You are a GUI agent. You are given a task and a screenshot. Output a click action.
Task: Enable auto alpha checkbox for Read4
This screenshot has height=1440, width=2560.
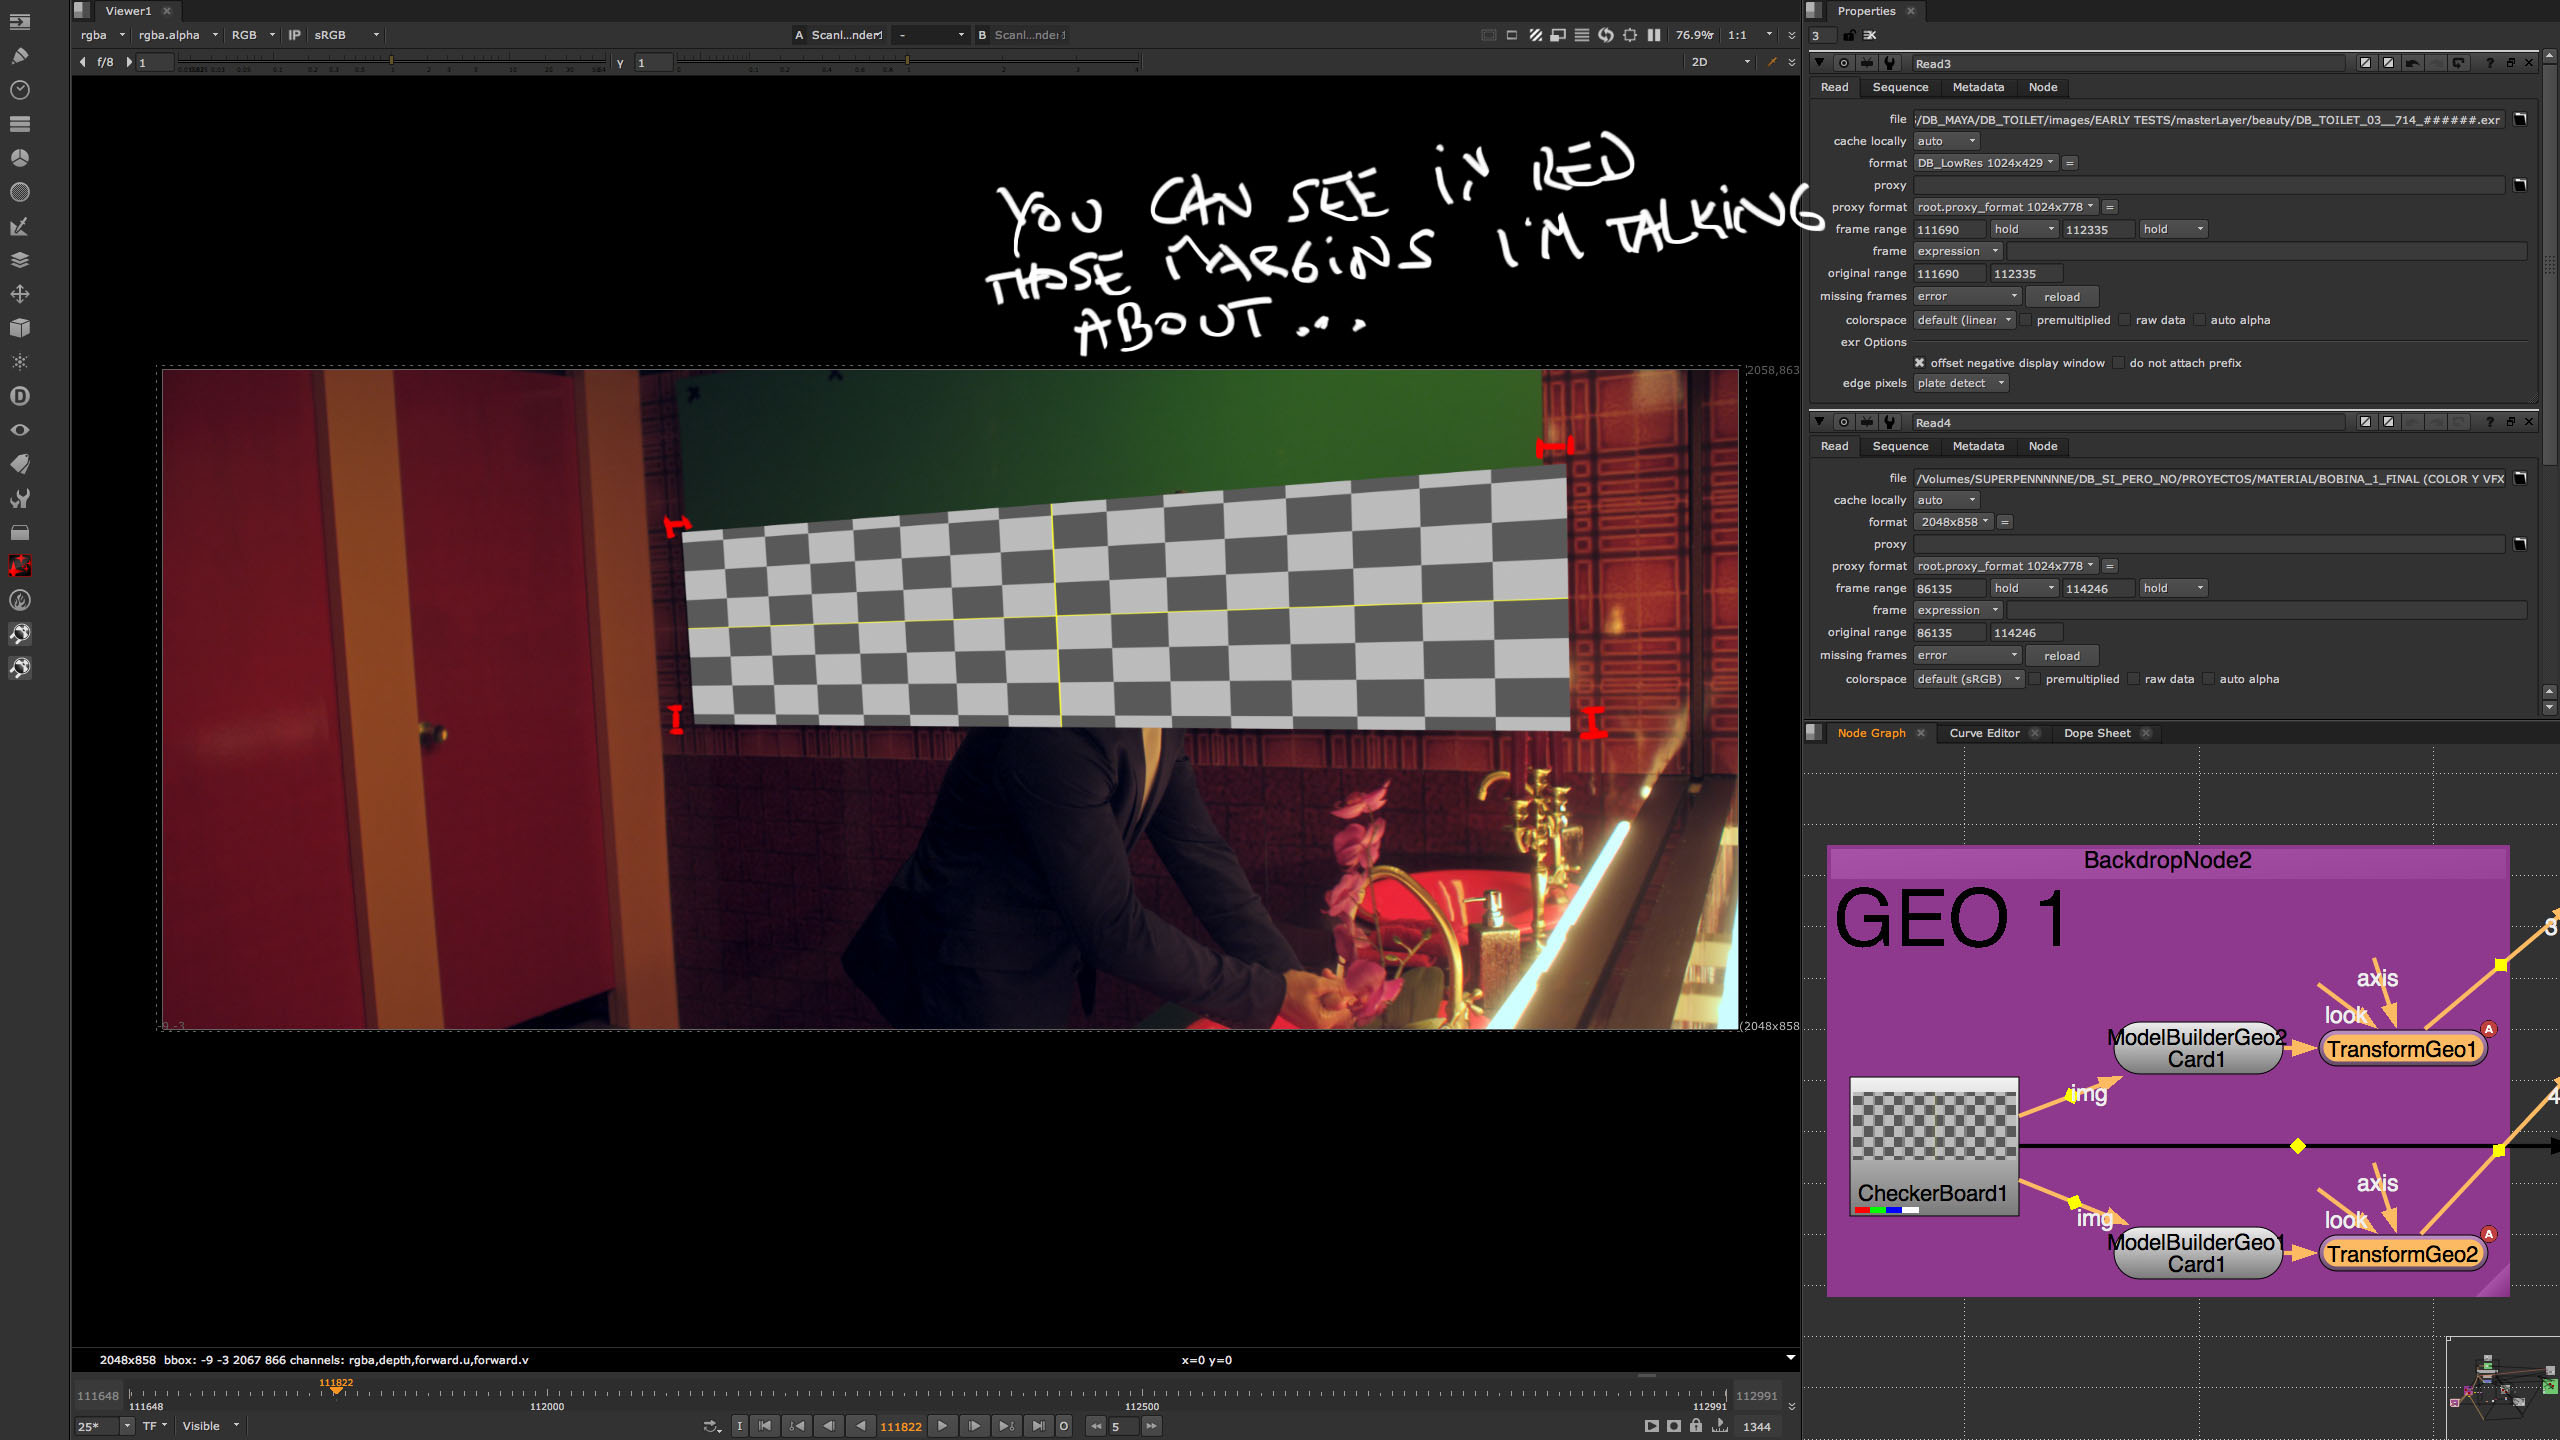pyautogui.click(x=2208, y=679)
